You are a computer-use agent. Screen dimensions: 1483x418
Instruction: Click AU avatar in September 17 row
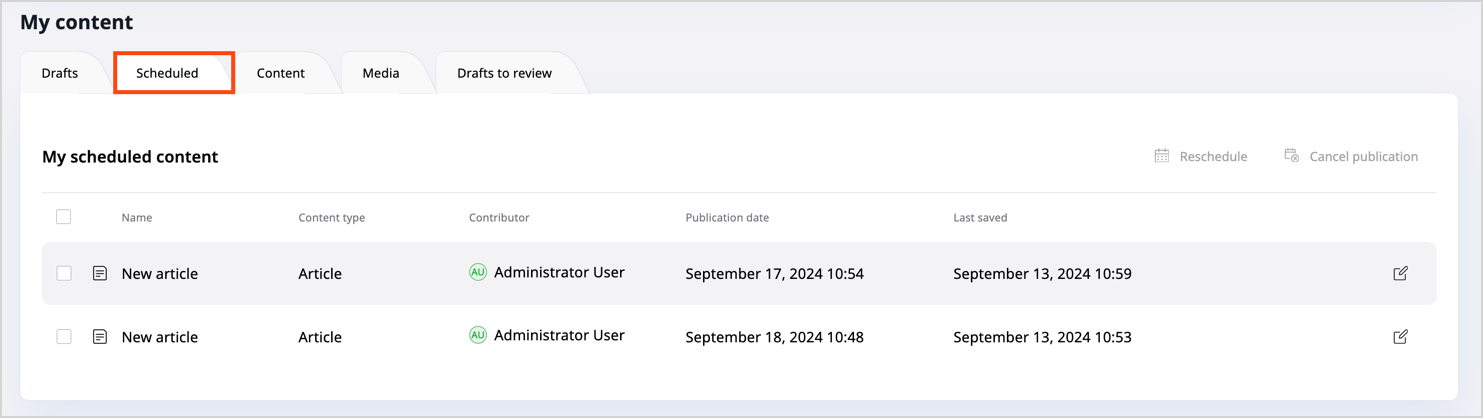tap(478, 272)
